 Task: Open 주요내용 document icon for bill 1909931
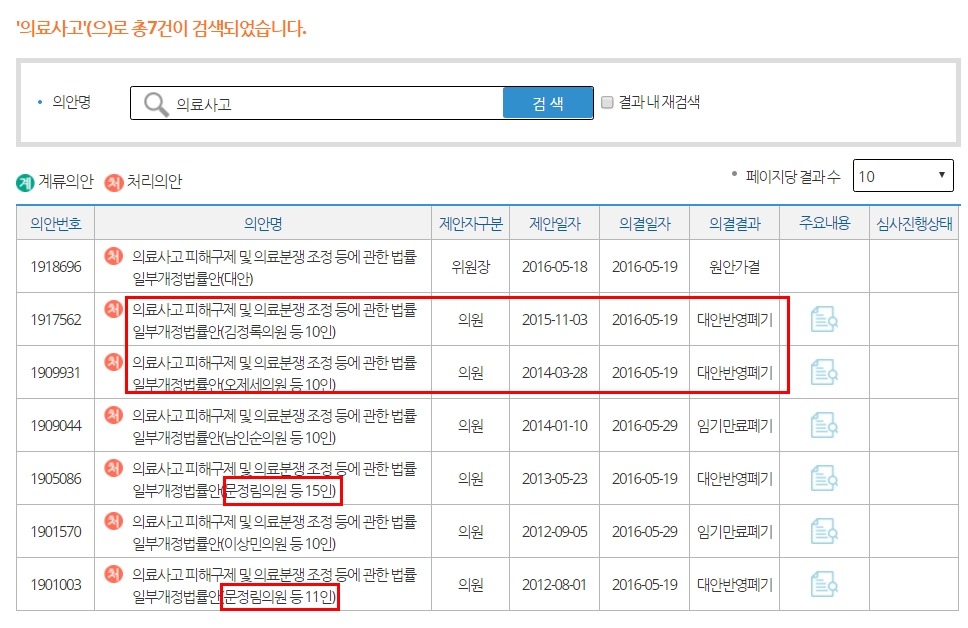click(x=822, y=372)
